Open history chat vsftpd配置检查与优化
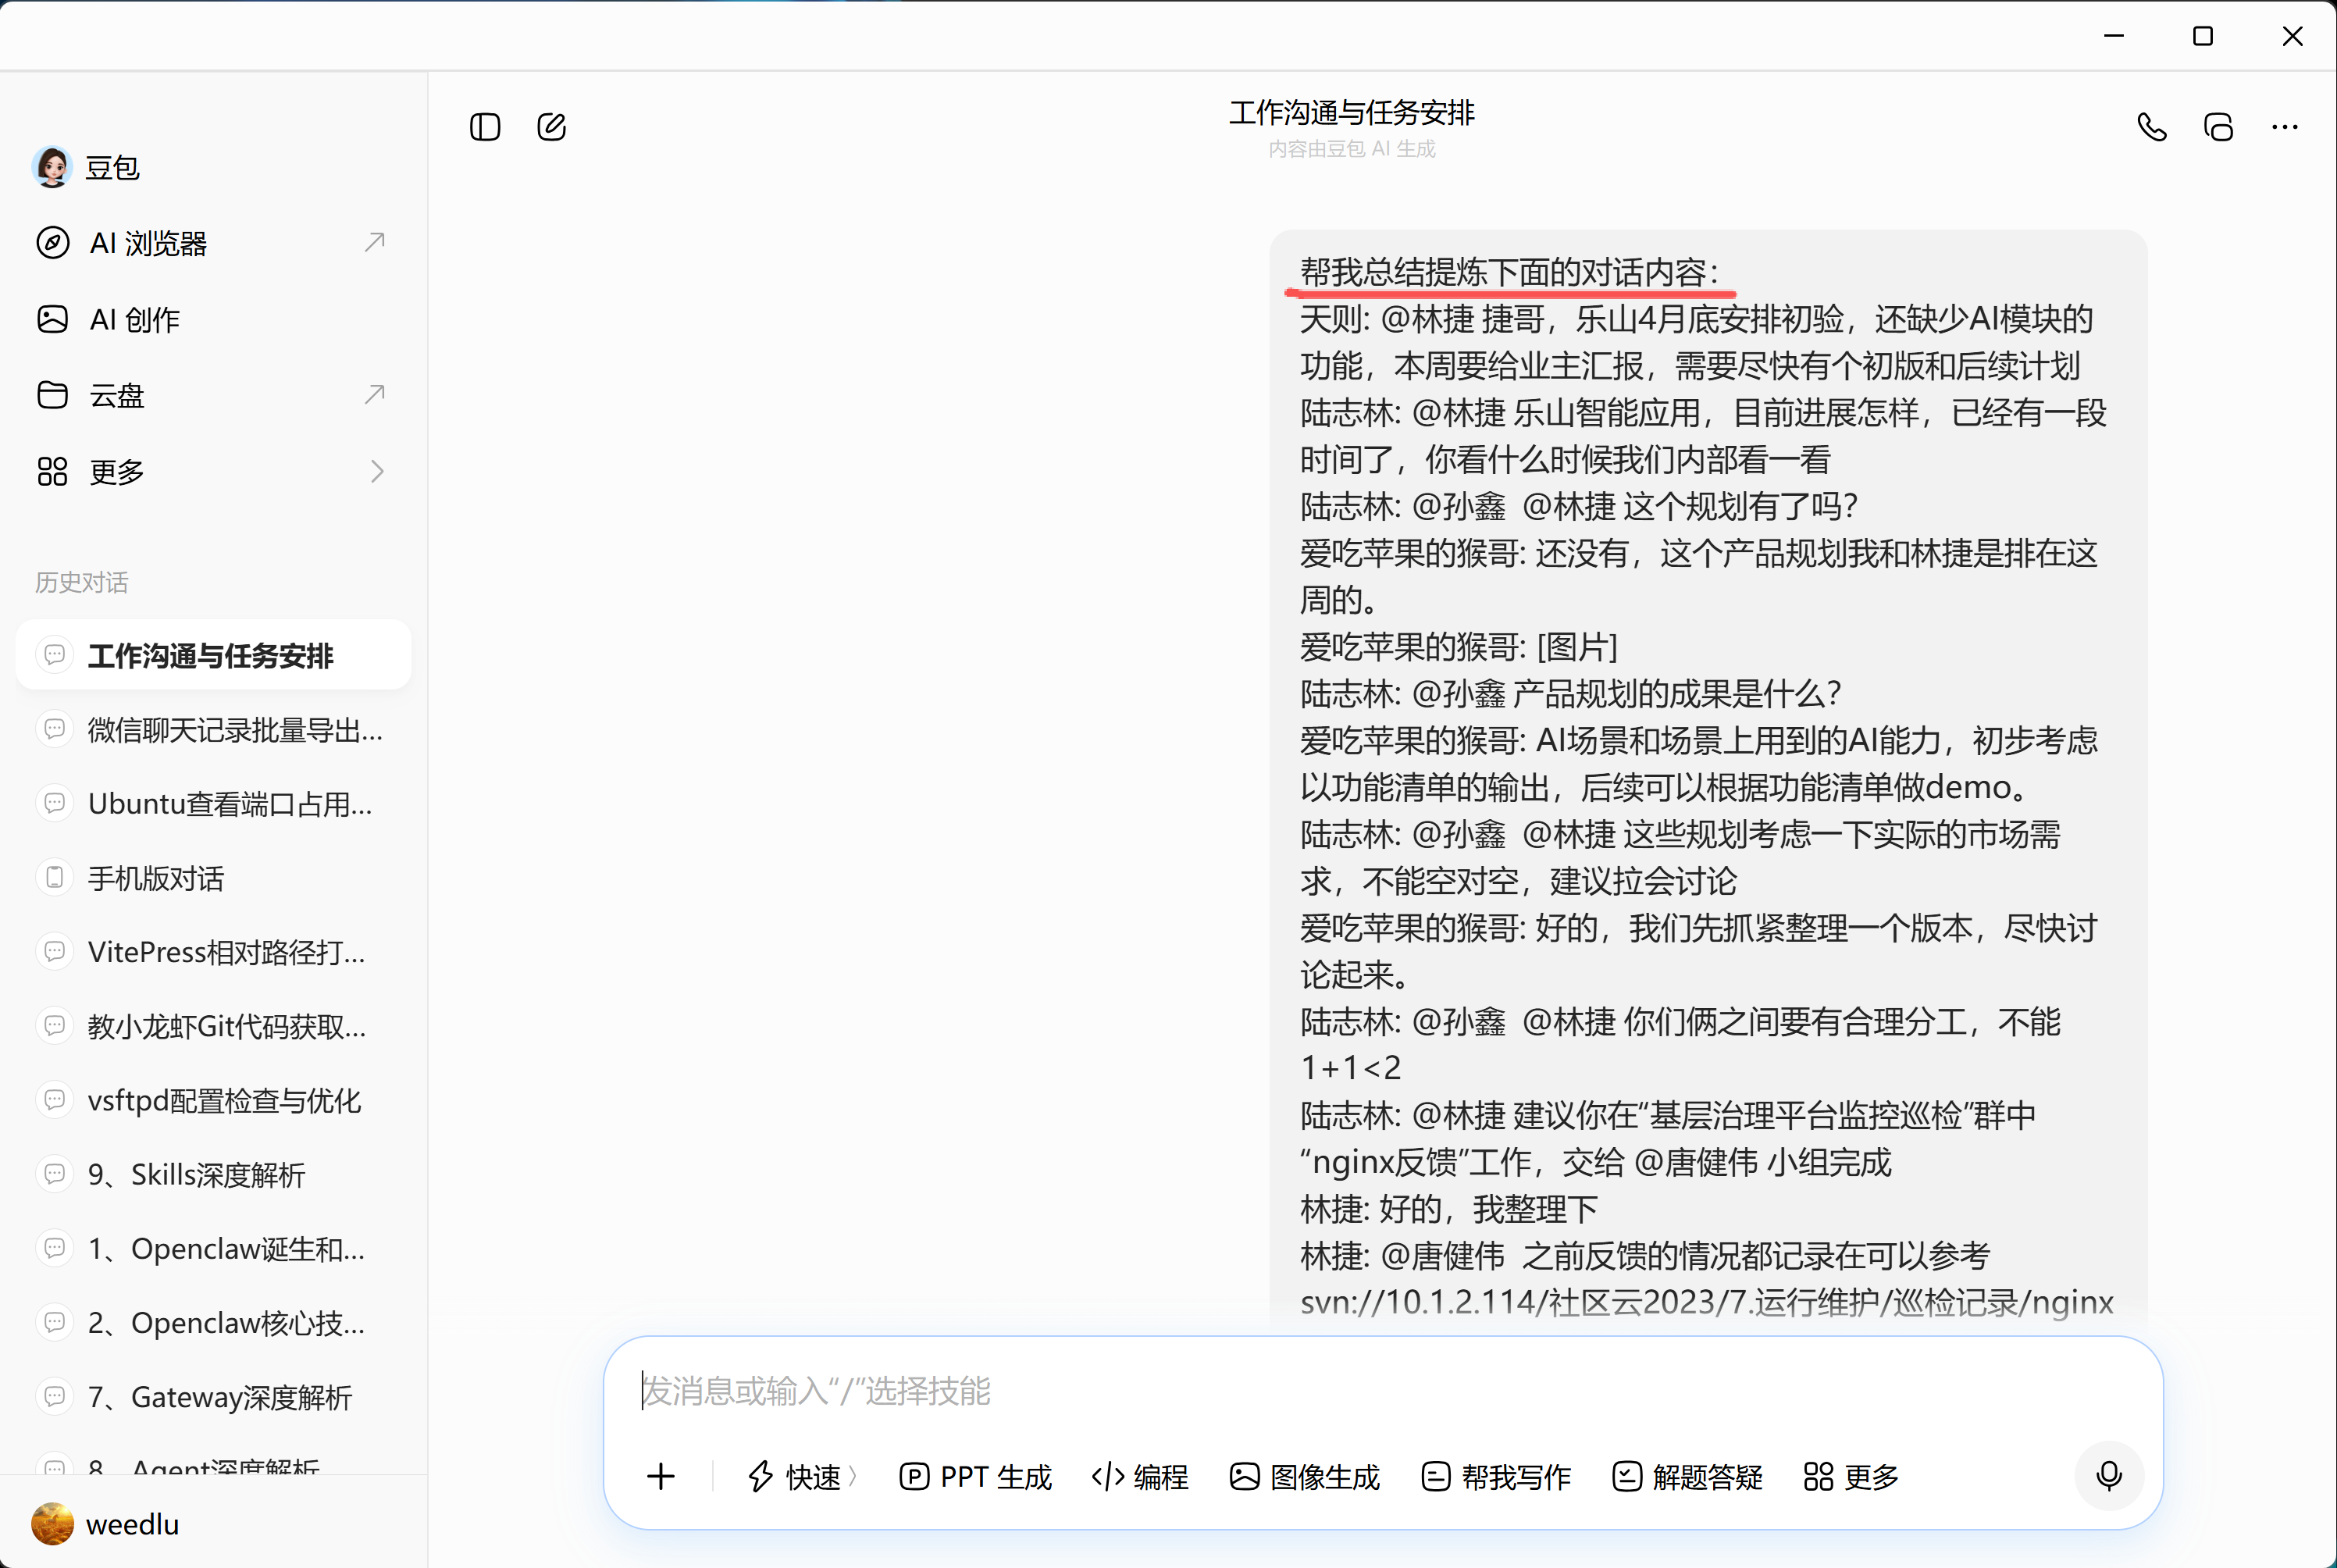This screenshot has height=1568, width=2337. [213, 1100]
